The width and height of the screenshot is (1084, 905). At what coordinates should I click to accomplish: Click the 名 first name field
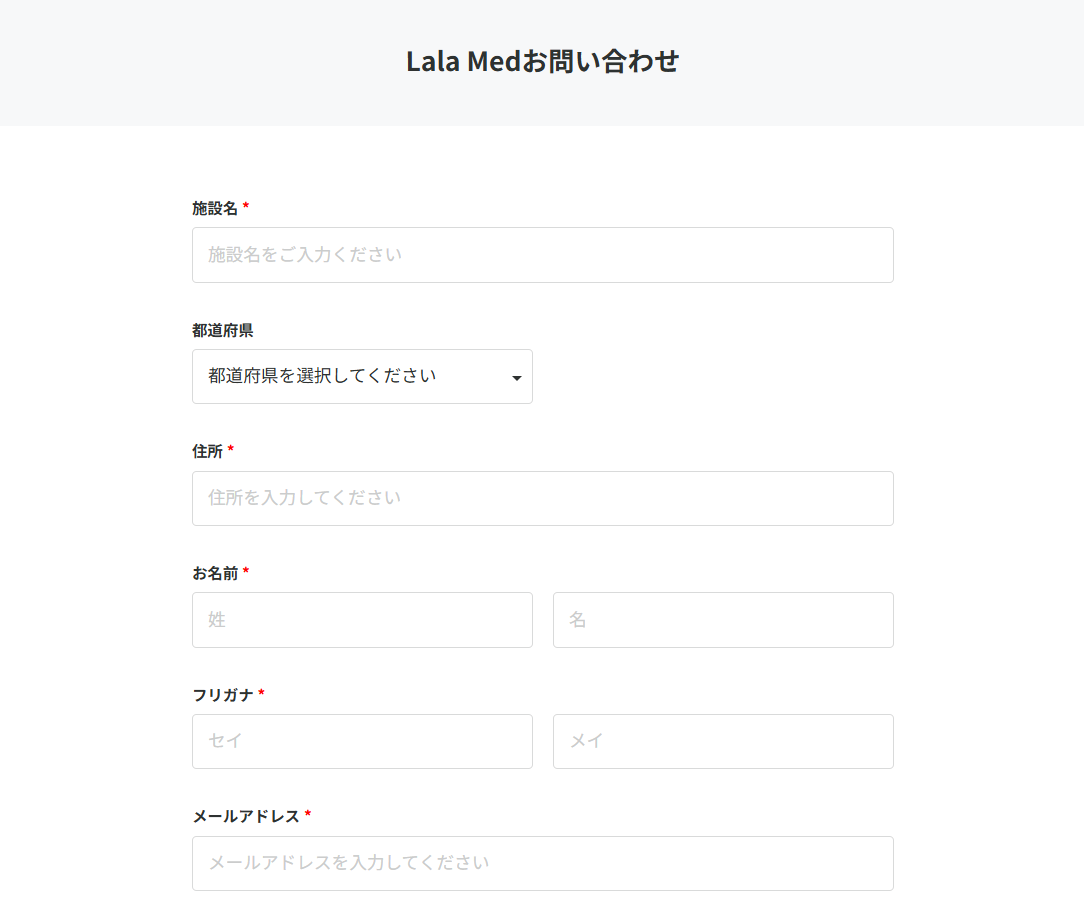[x=723, y=619]
